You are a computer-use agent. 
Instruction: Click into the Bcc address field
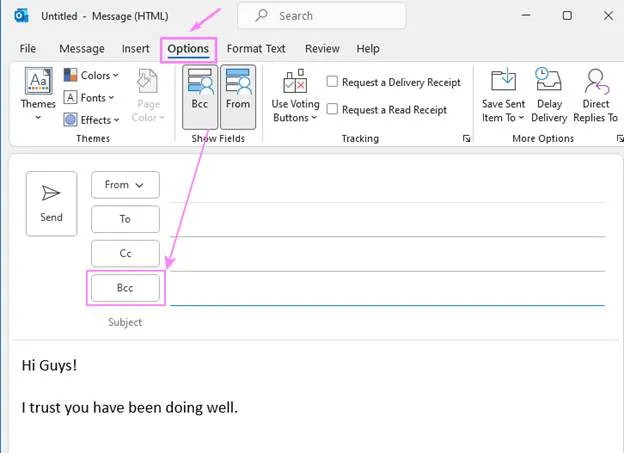(x=388, y=289)
